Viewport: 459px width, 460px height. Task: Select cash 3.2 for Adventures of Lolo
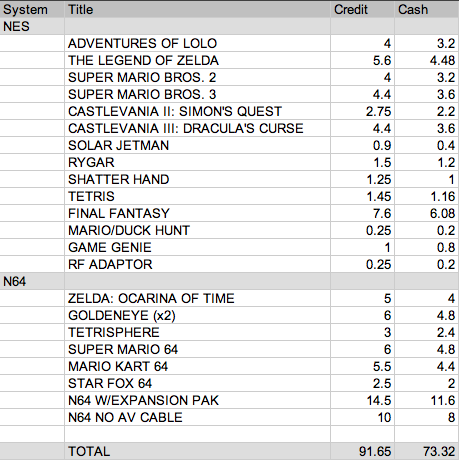427,43
